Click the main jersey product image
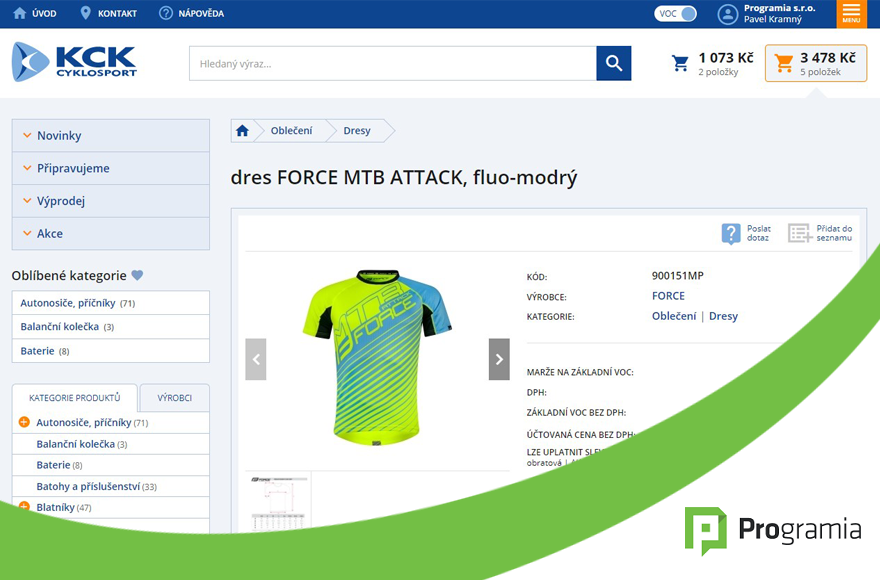This screenshot has width=880, height=580. tap(377, 358)
